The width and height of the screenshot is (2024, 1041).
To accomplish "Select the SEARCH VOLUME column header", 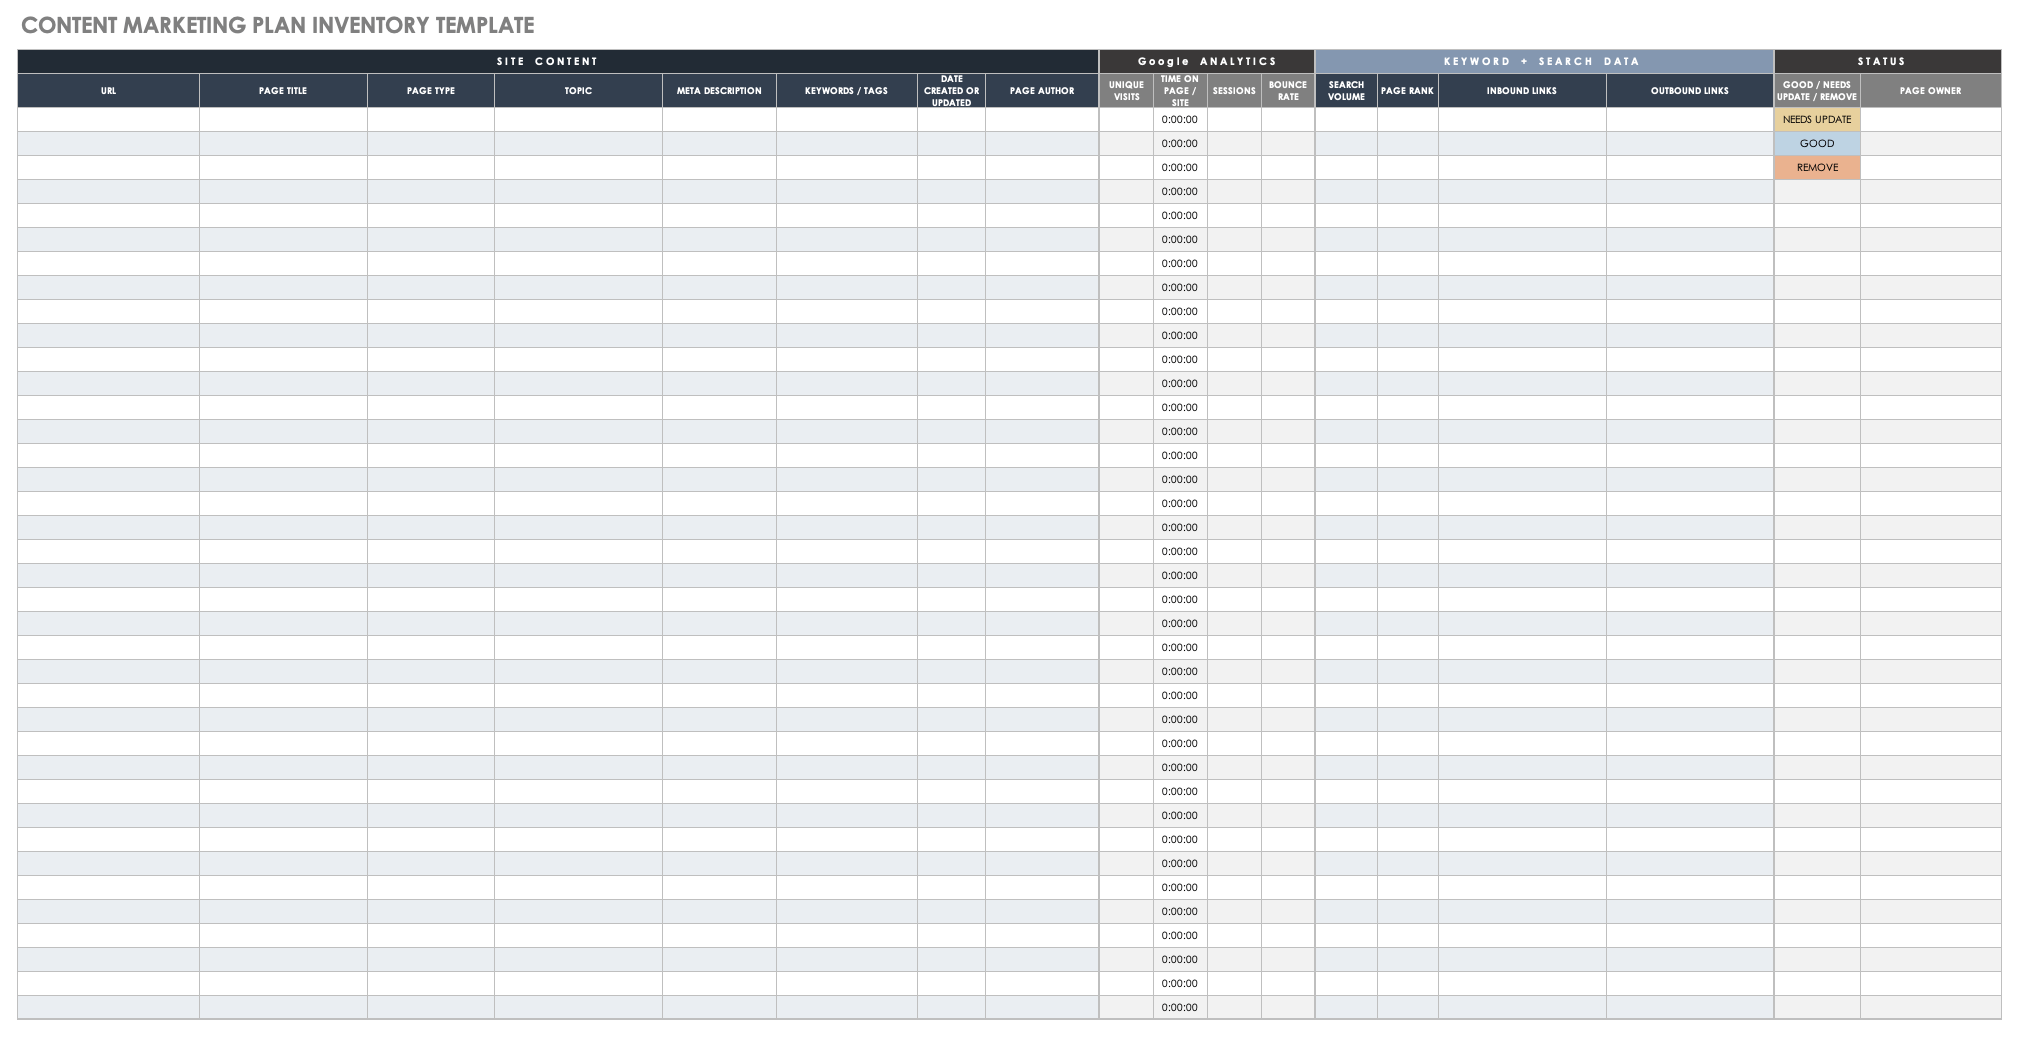I will coord(1346,91).
